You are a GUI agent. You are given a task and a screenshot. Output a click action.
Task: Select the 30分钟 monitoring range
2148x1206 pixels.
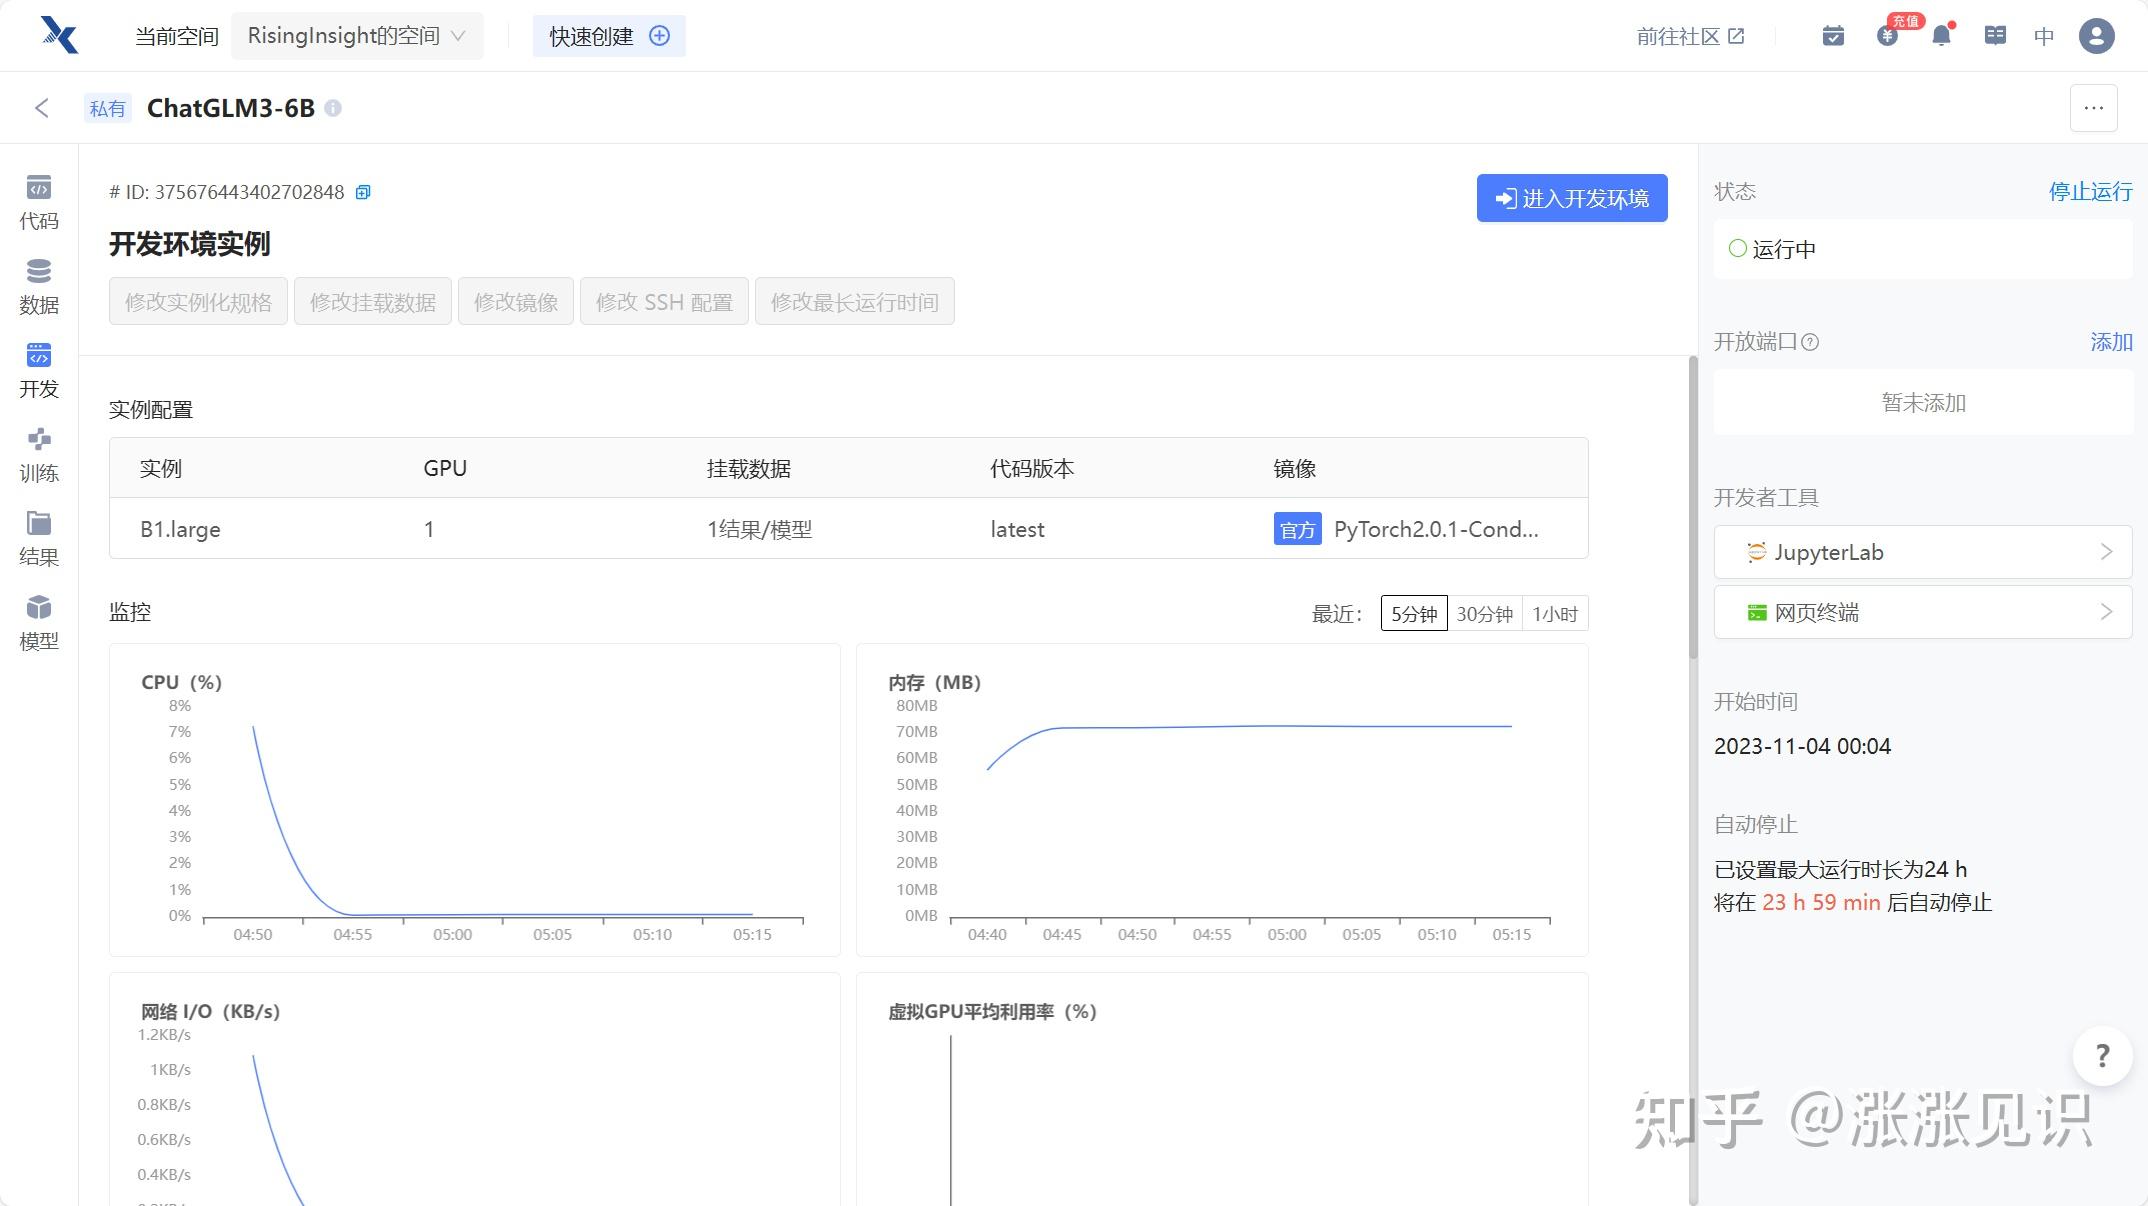[1484, 613]
